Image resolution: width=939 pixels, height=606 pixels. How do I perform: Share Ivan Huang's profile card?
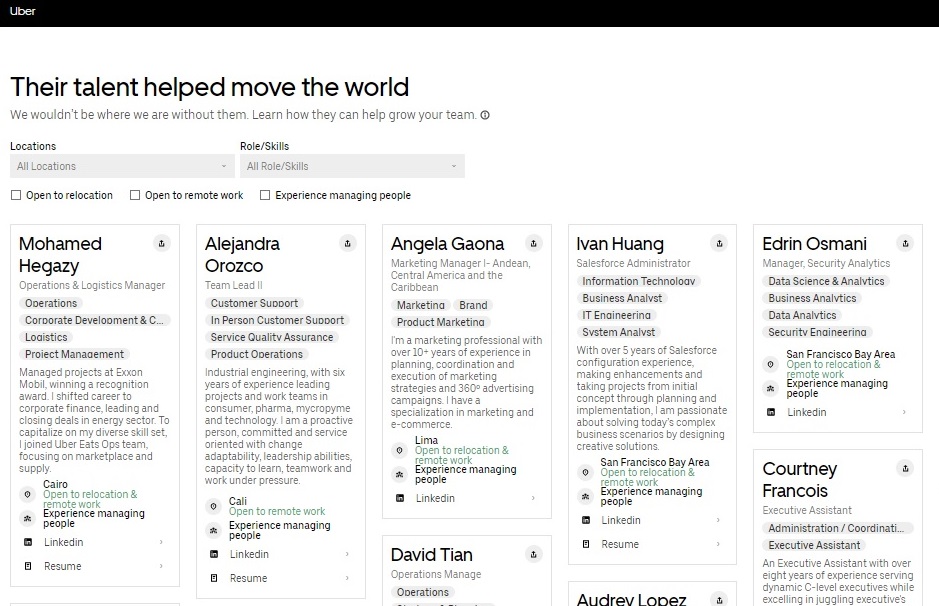pyautogui.click(x=719, y=243)
